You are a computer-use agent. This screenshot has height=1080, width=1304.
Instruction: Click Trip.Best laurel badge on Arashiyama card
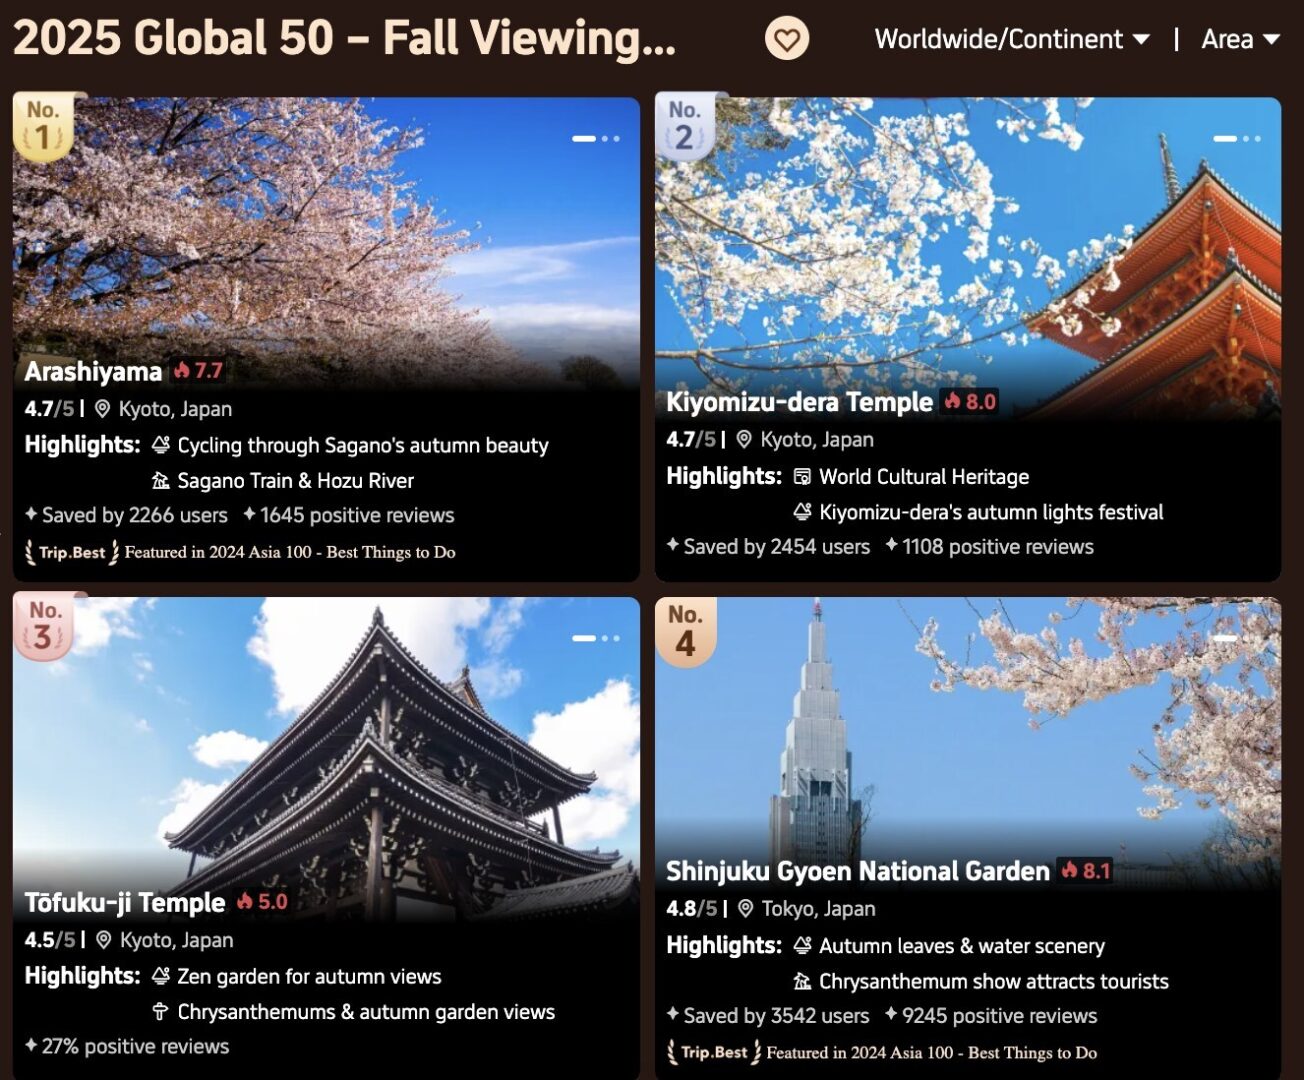71,552
